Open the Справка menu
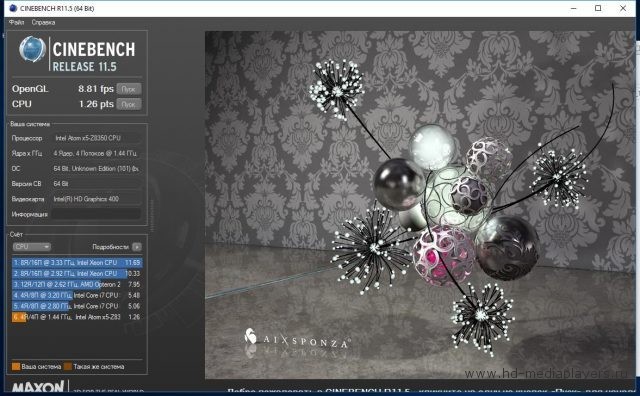Image resolution: width=640 pixels, height=396 pixels. pyautogui.click(x=43, y=22)
